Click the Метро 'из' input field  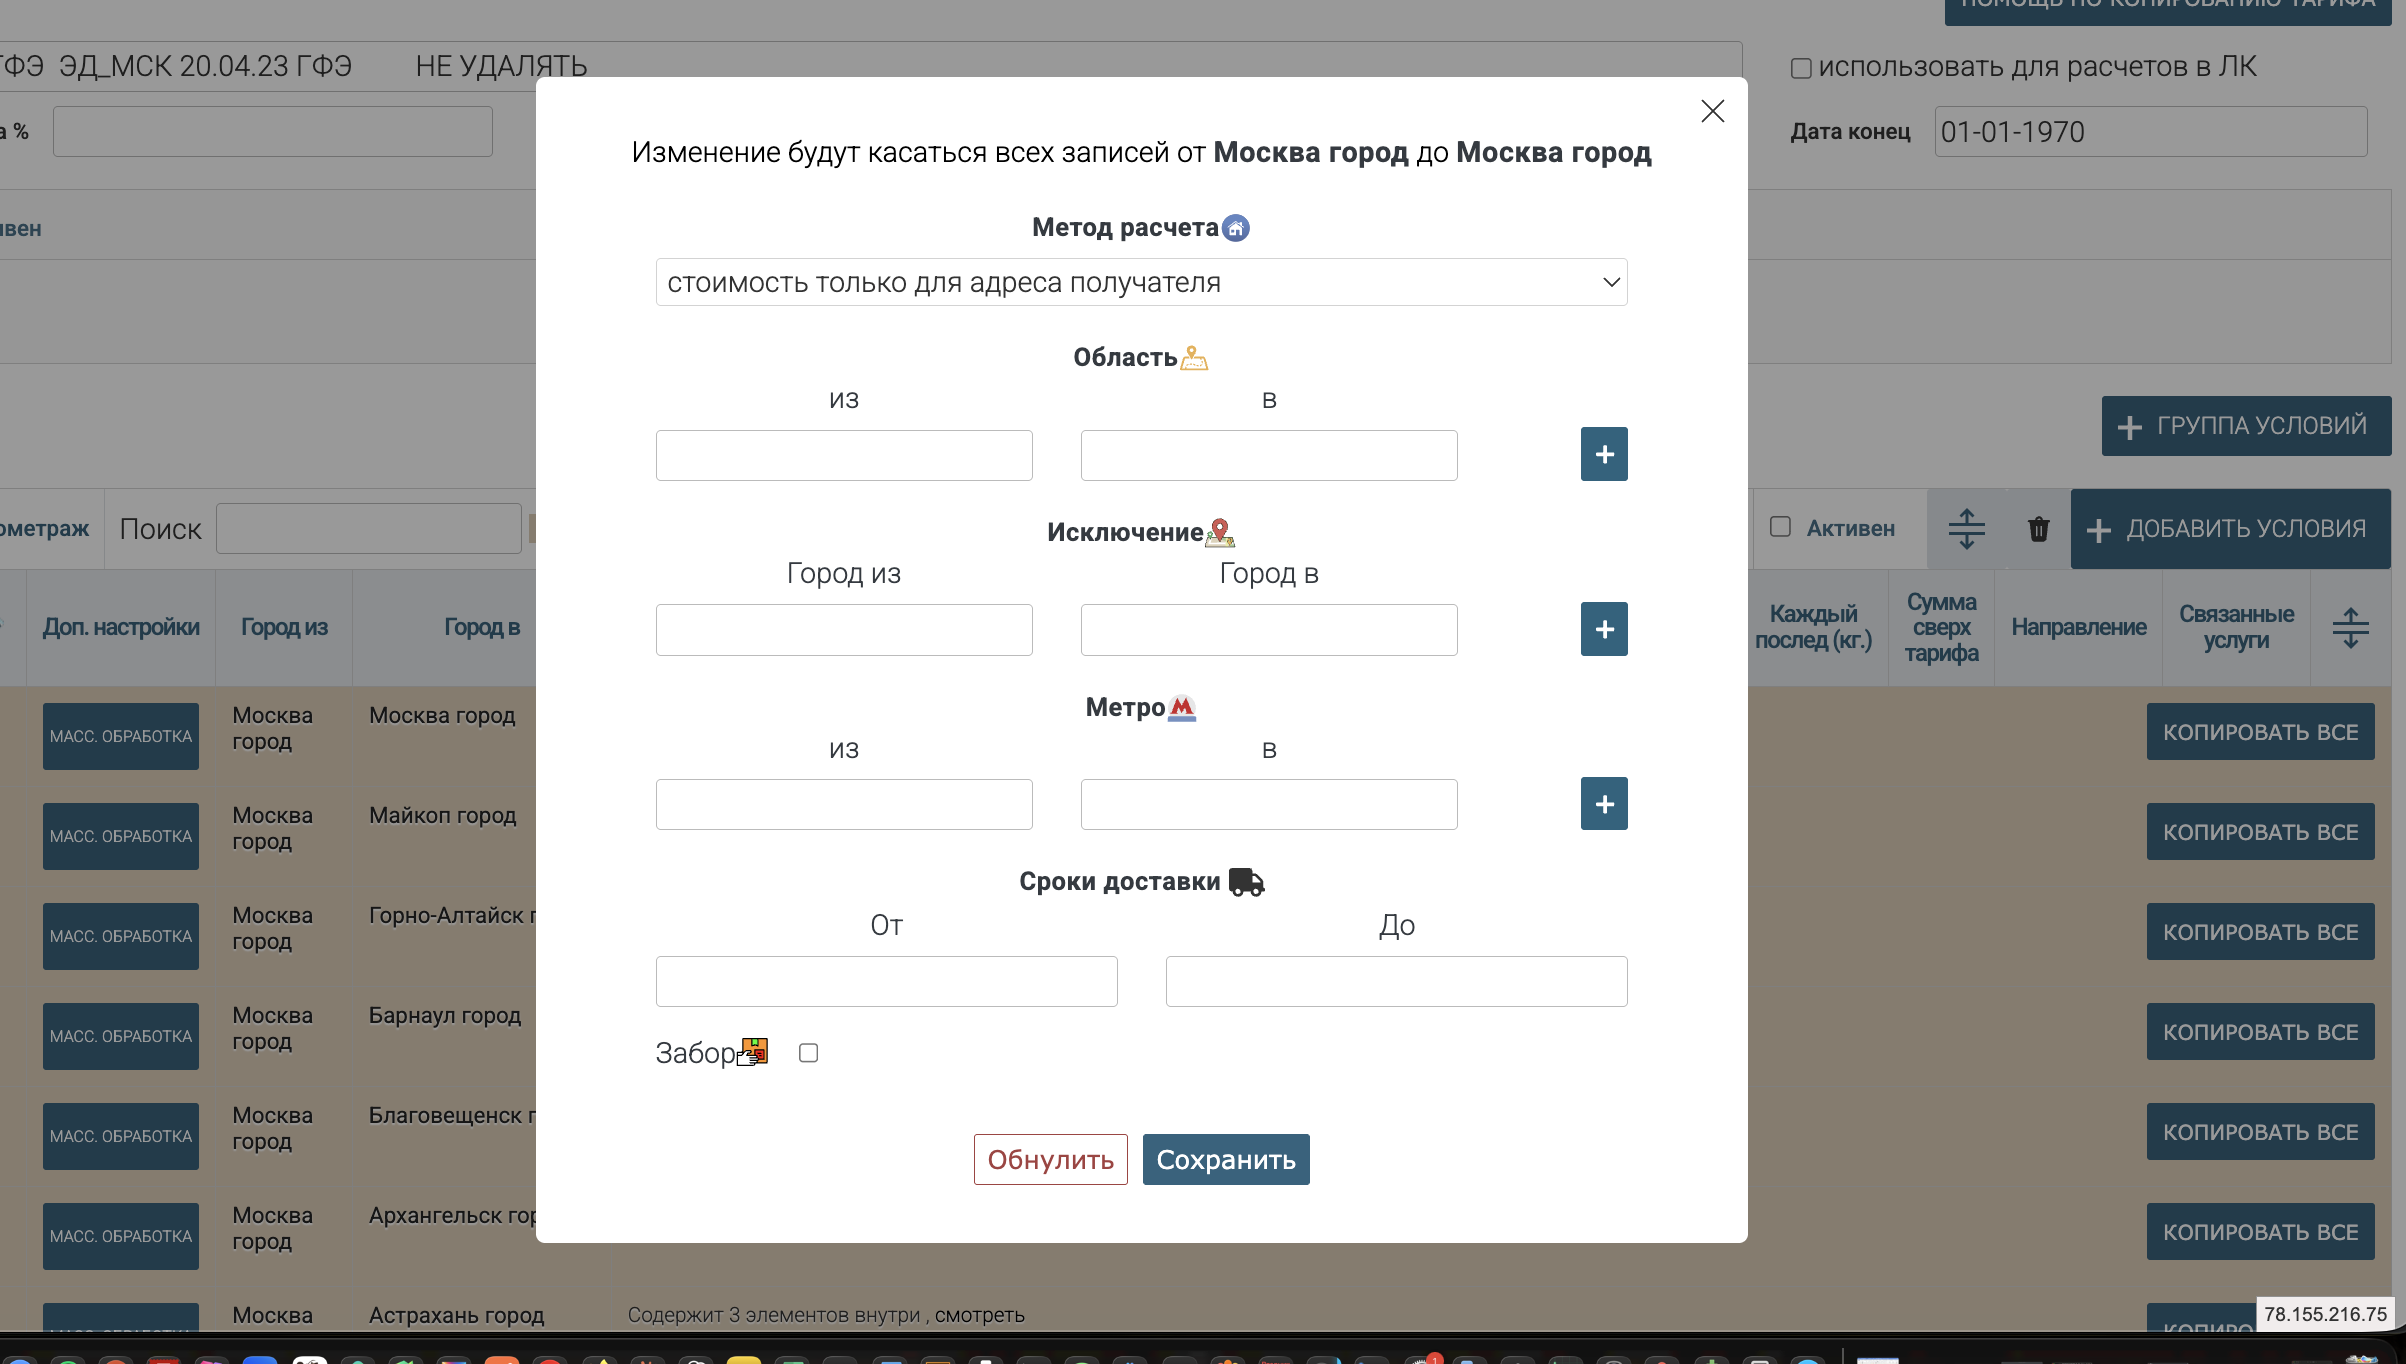(844, 804)
